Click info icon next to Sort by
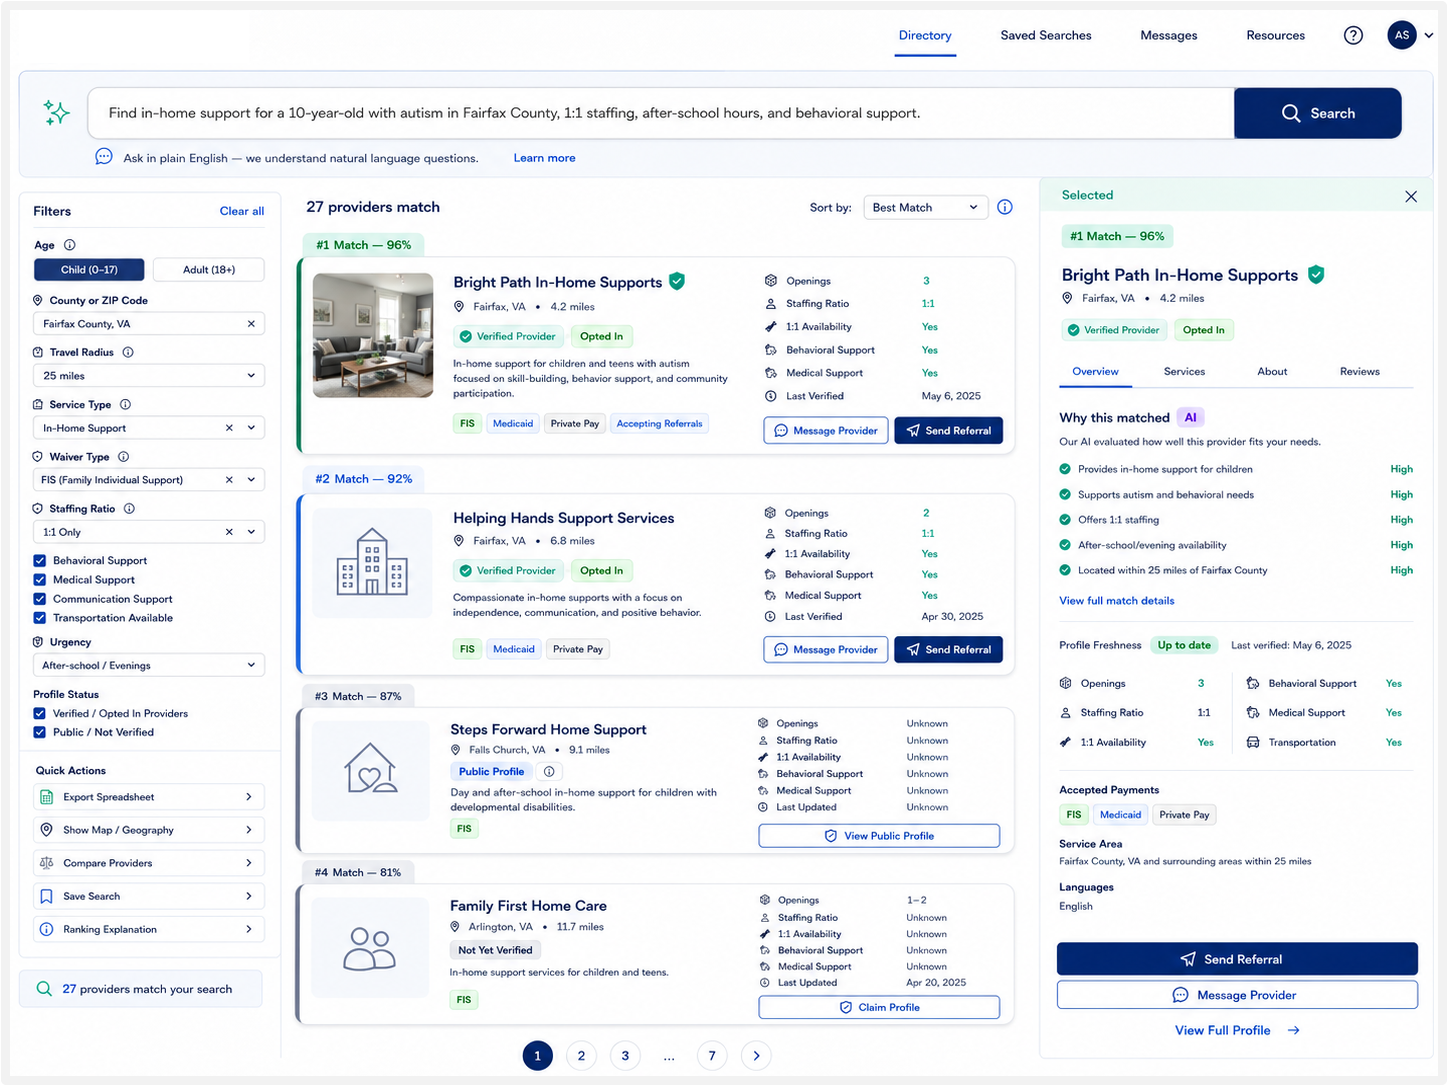1448x1086 pixels. pos(1005,207)
